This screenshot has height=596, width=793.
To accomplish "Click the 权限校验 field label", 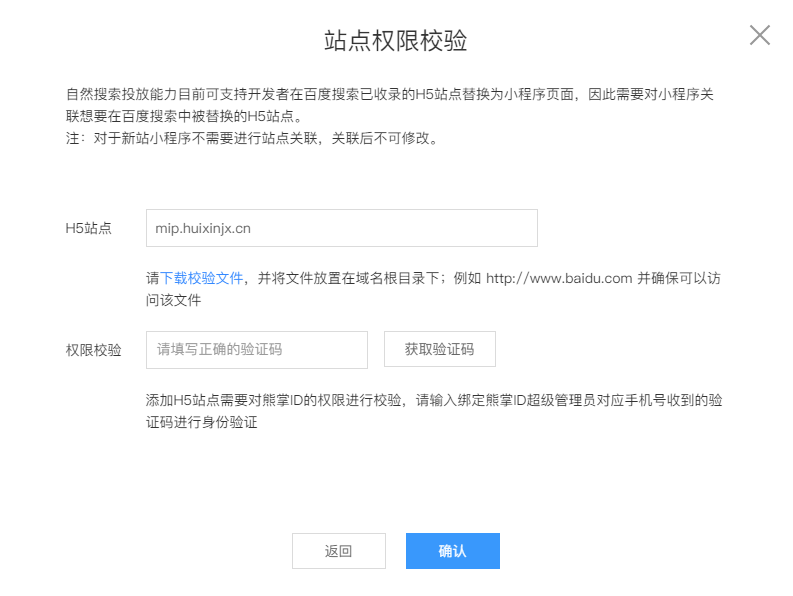I will point(94,350).
